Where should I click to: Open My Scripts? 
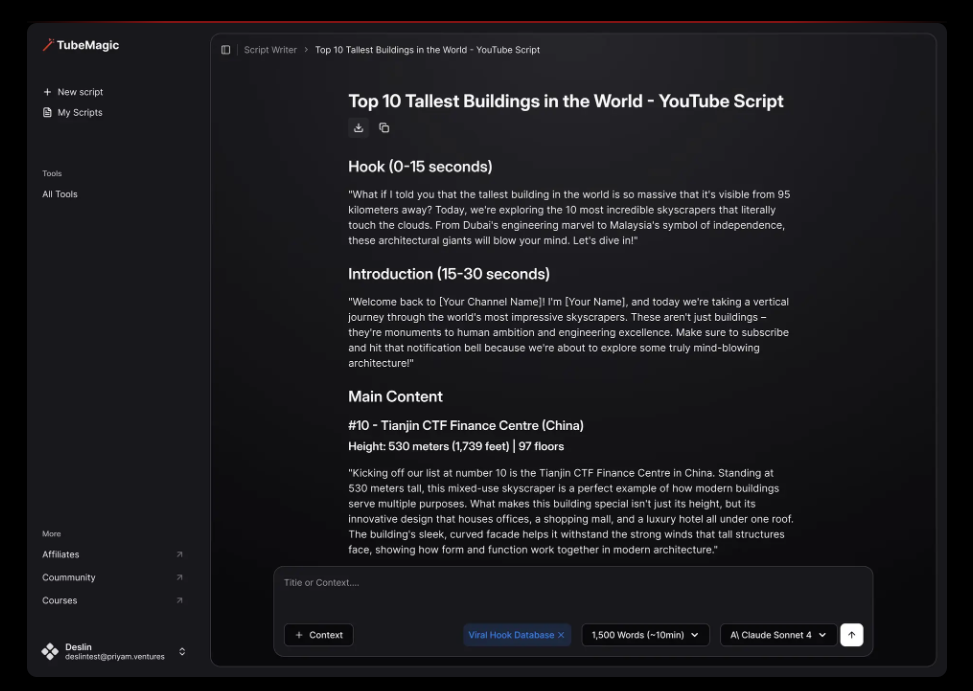click(73, 112)
